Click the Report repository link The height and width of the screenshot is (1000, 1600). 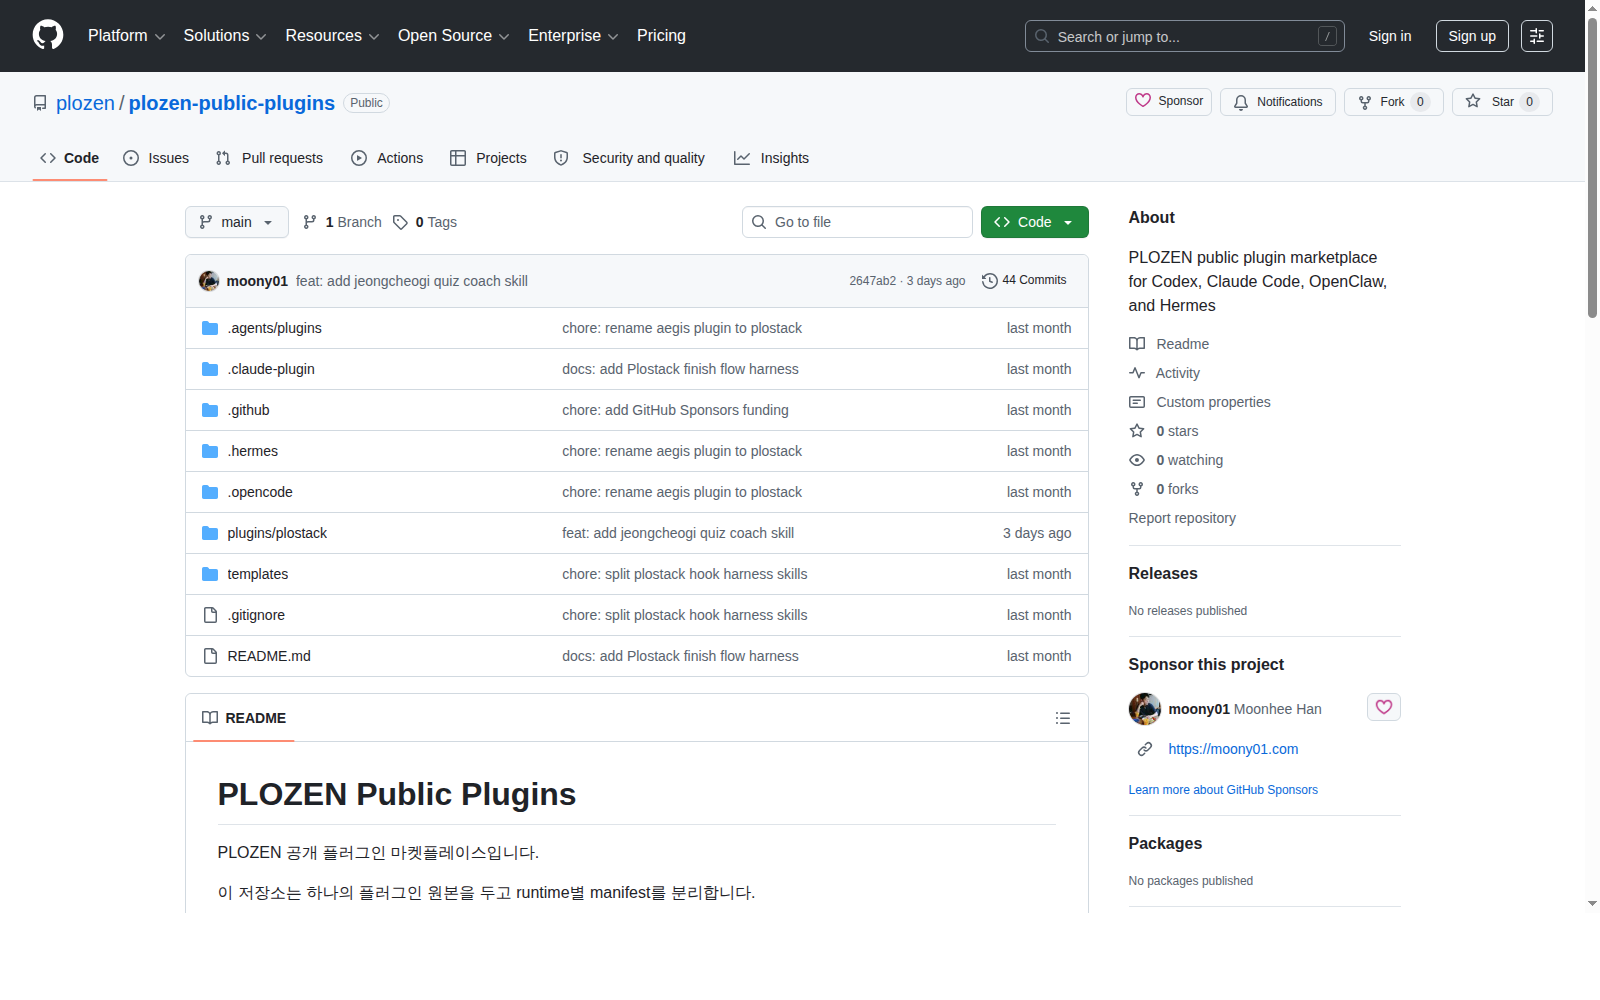(x=1182, y=518)
